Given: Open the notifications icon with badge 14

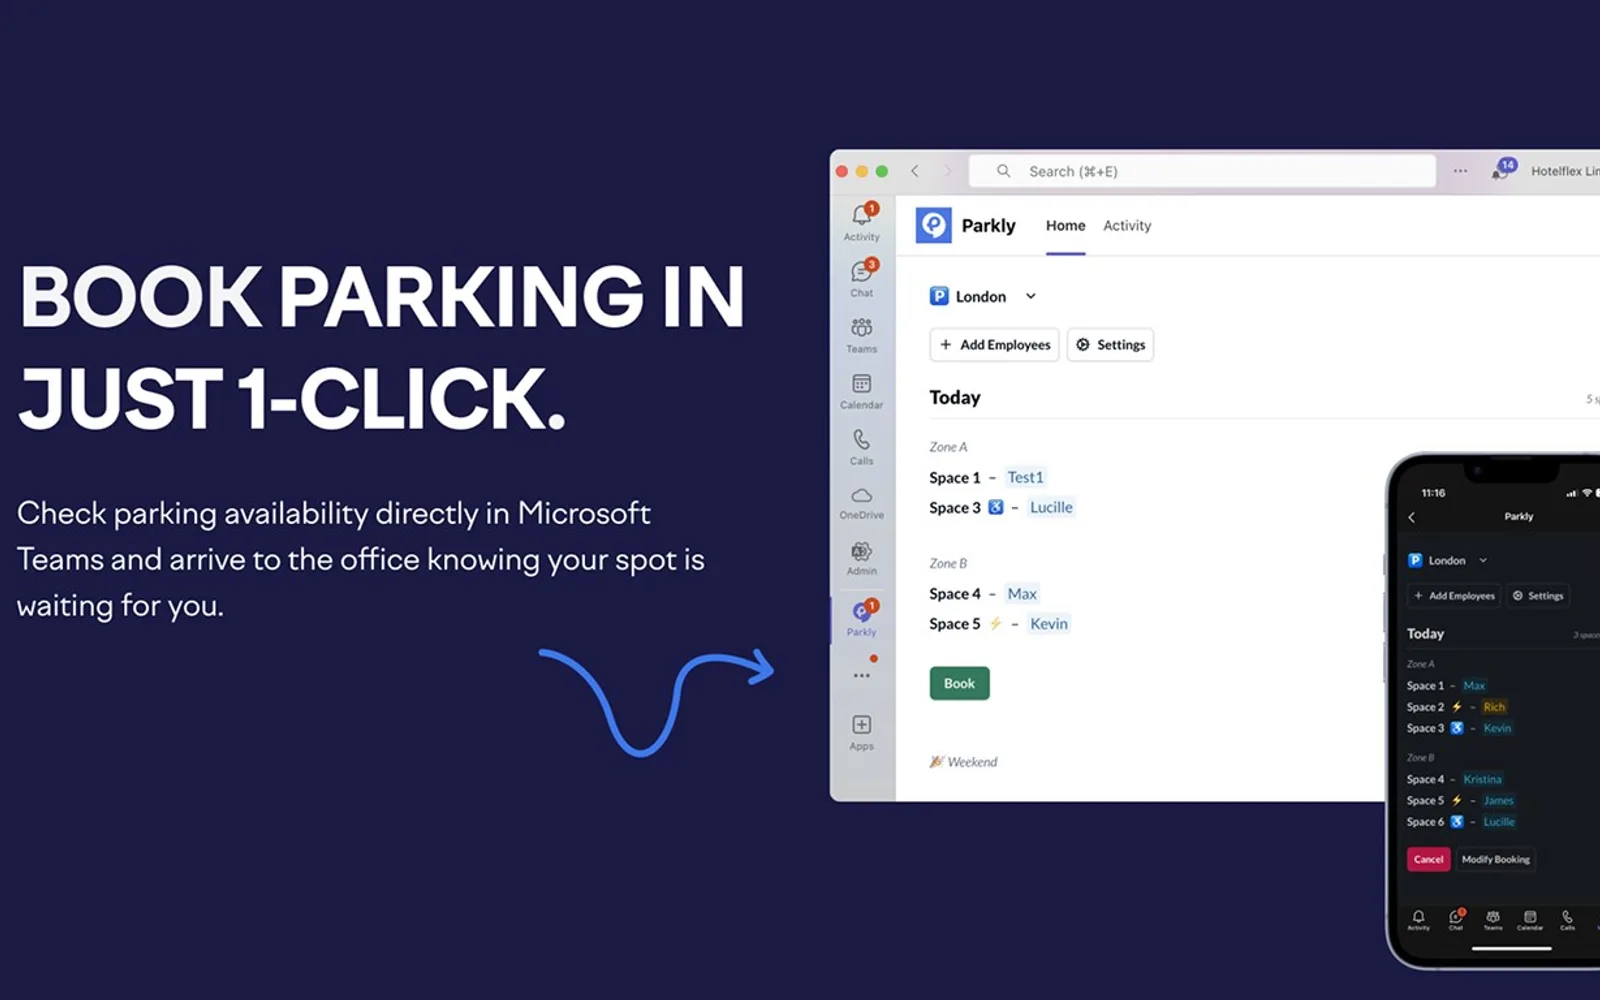Looking at the screenshot, I should pyautogui.click(x=1503, y=169).
